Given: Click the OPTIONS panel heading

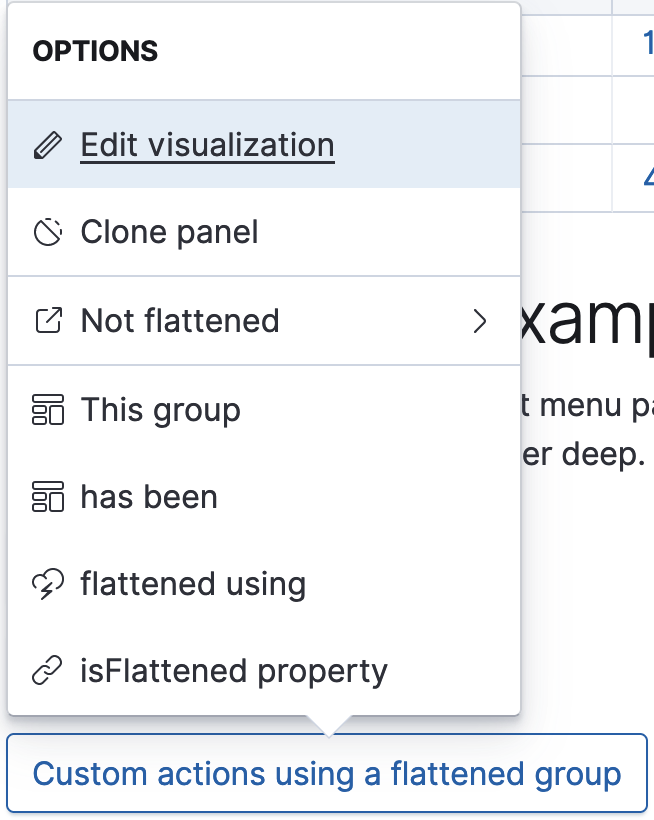Looking at the screenshot, I should click(x=96, y=50).
